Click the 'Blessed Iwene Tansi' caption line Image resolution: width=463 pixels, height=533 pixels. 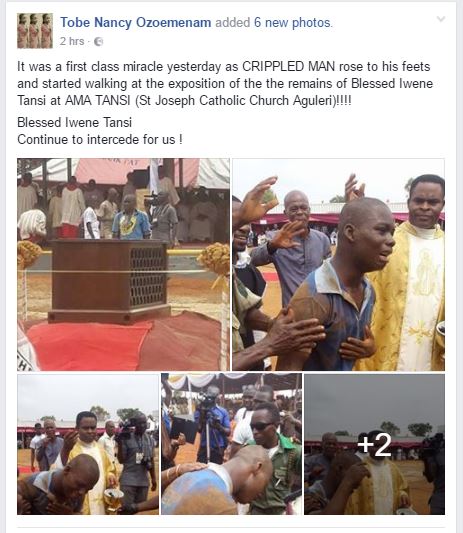(x=74, y=122)
